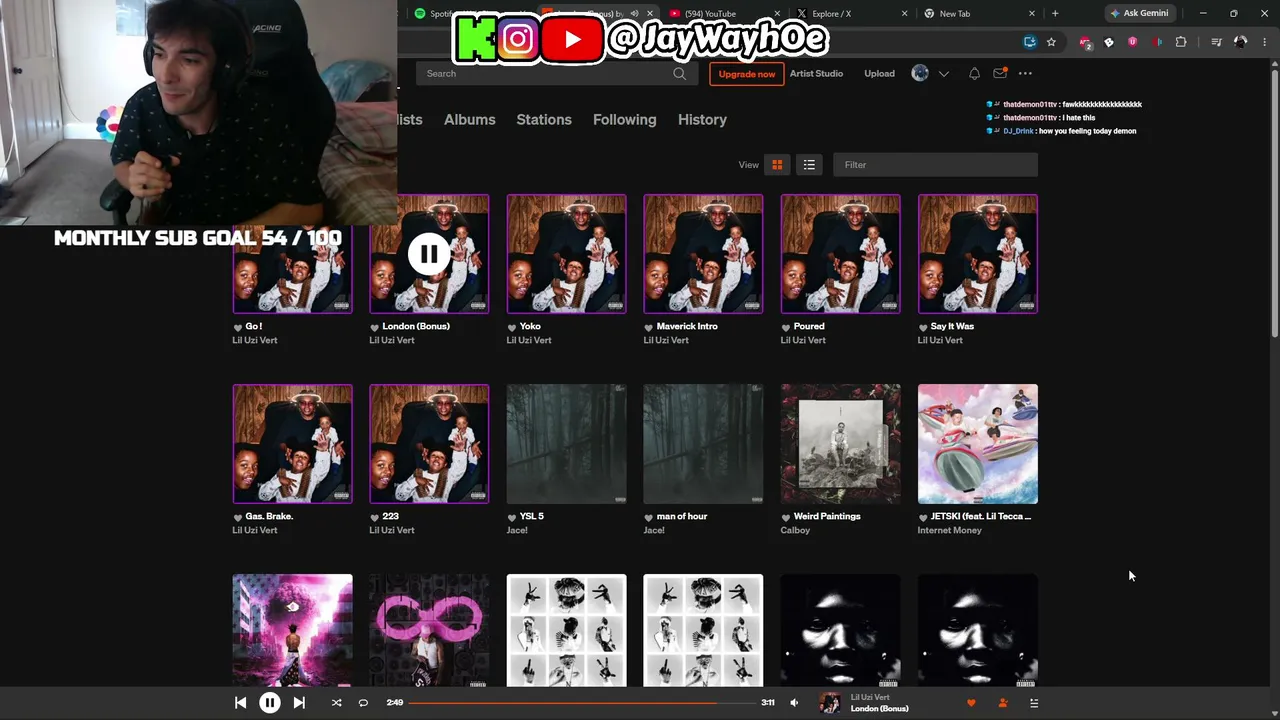The width and height of the screenshot is (1280, 720).
Task: Open the play queue icon
Action: [1034, 703]
